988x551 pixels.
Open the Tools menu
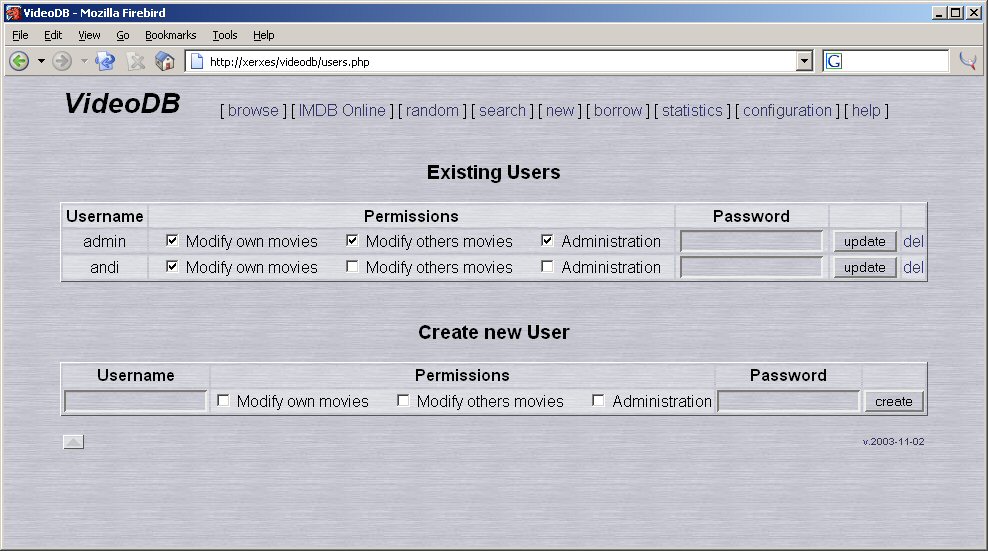[x=224, y=35]
